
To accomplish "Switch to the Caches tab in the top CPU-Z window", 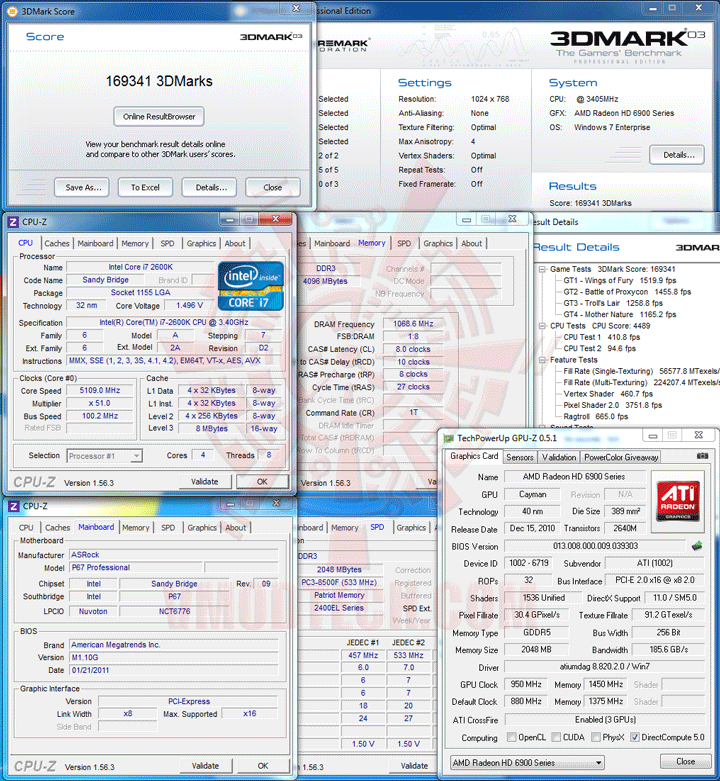I will 57,243.
